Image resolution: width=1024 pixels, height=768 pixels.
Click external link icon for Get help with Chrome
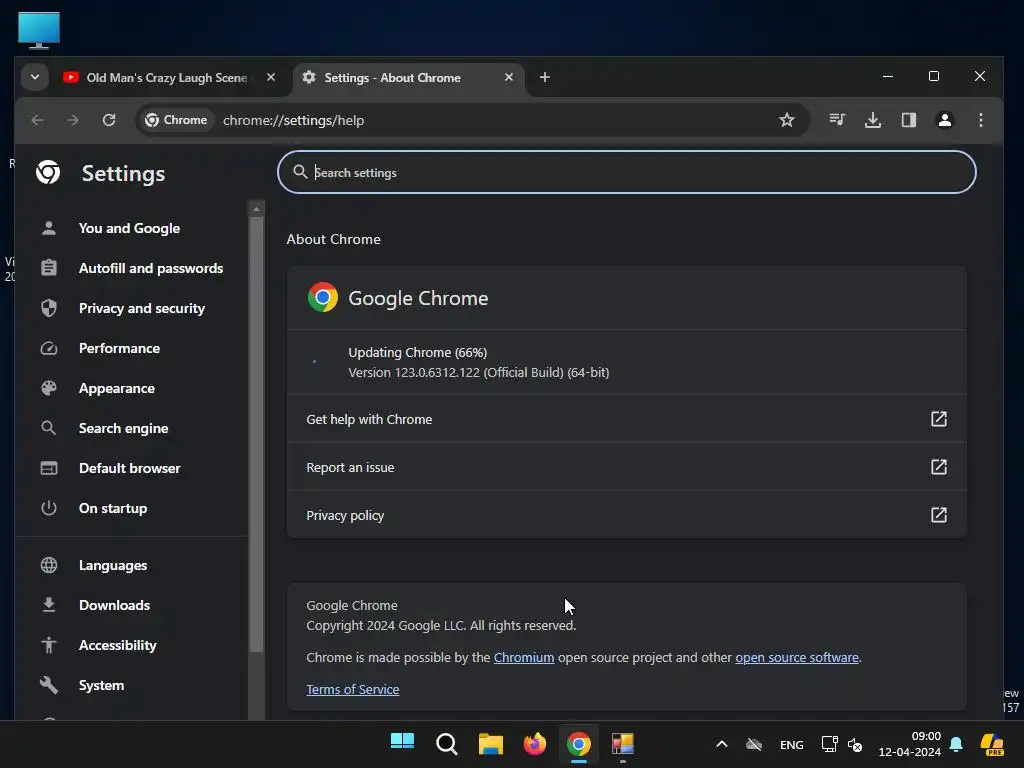pos(938,419)
